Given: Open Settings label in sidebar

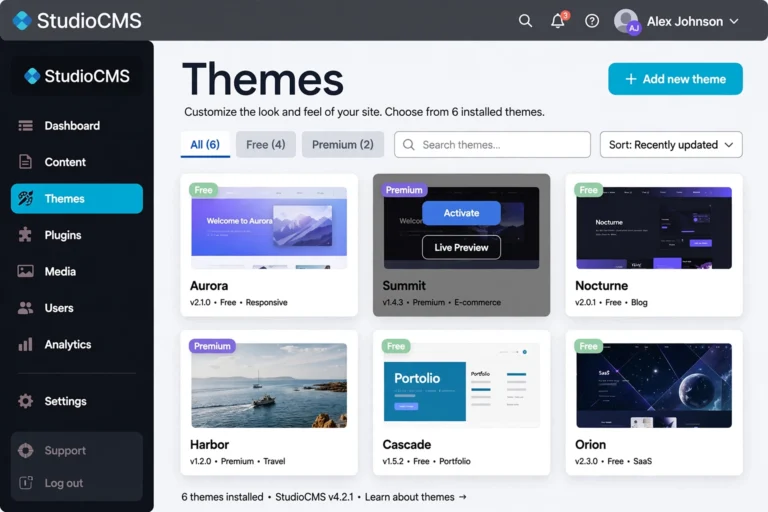Looking at the screenshot, I should pyautogui.click(x=66, y=401).
